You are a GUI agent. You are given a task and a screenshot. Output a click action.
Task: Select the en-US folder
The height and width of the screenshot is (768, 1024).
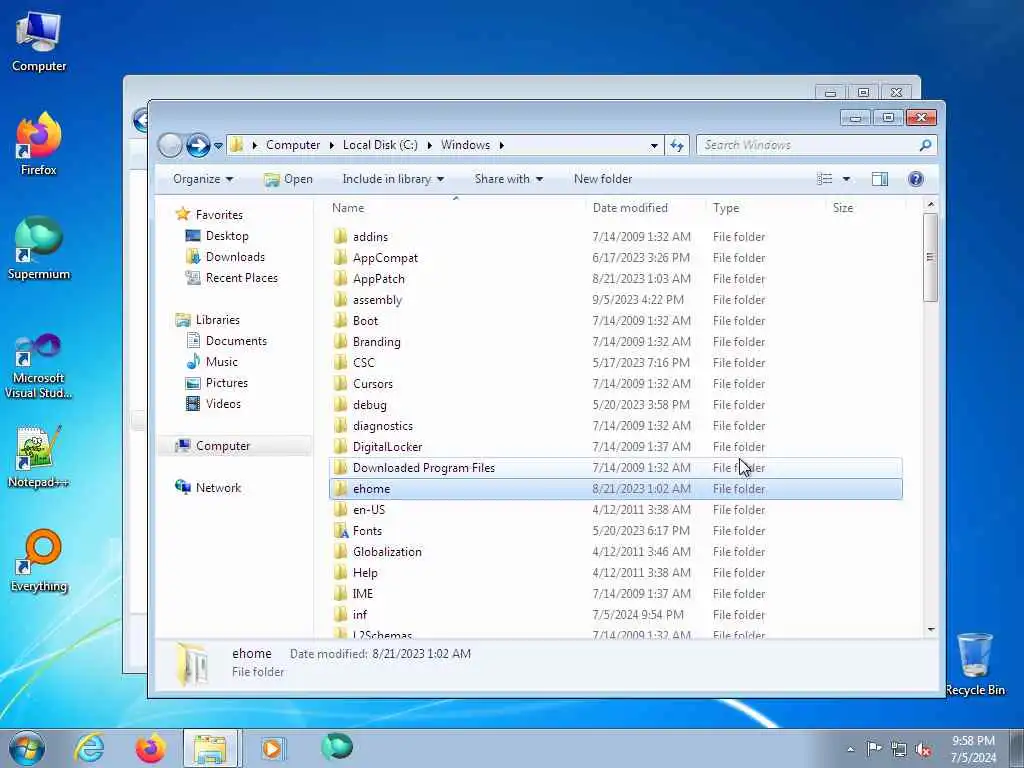pyautogui.click(x=369, y=509)
